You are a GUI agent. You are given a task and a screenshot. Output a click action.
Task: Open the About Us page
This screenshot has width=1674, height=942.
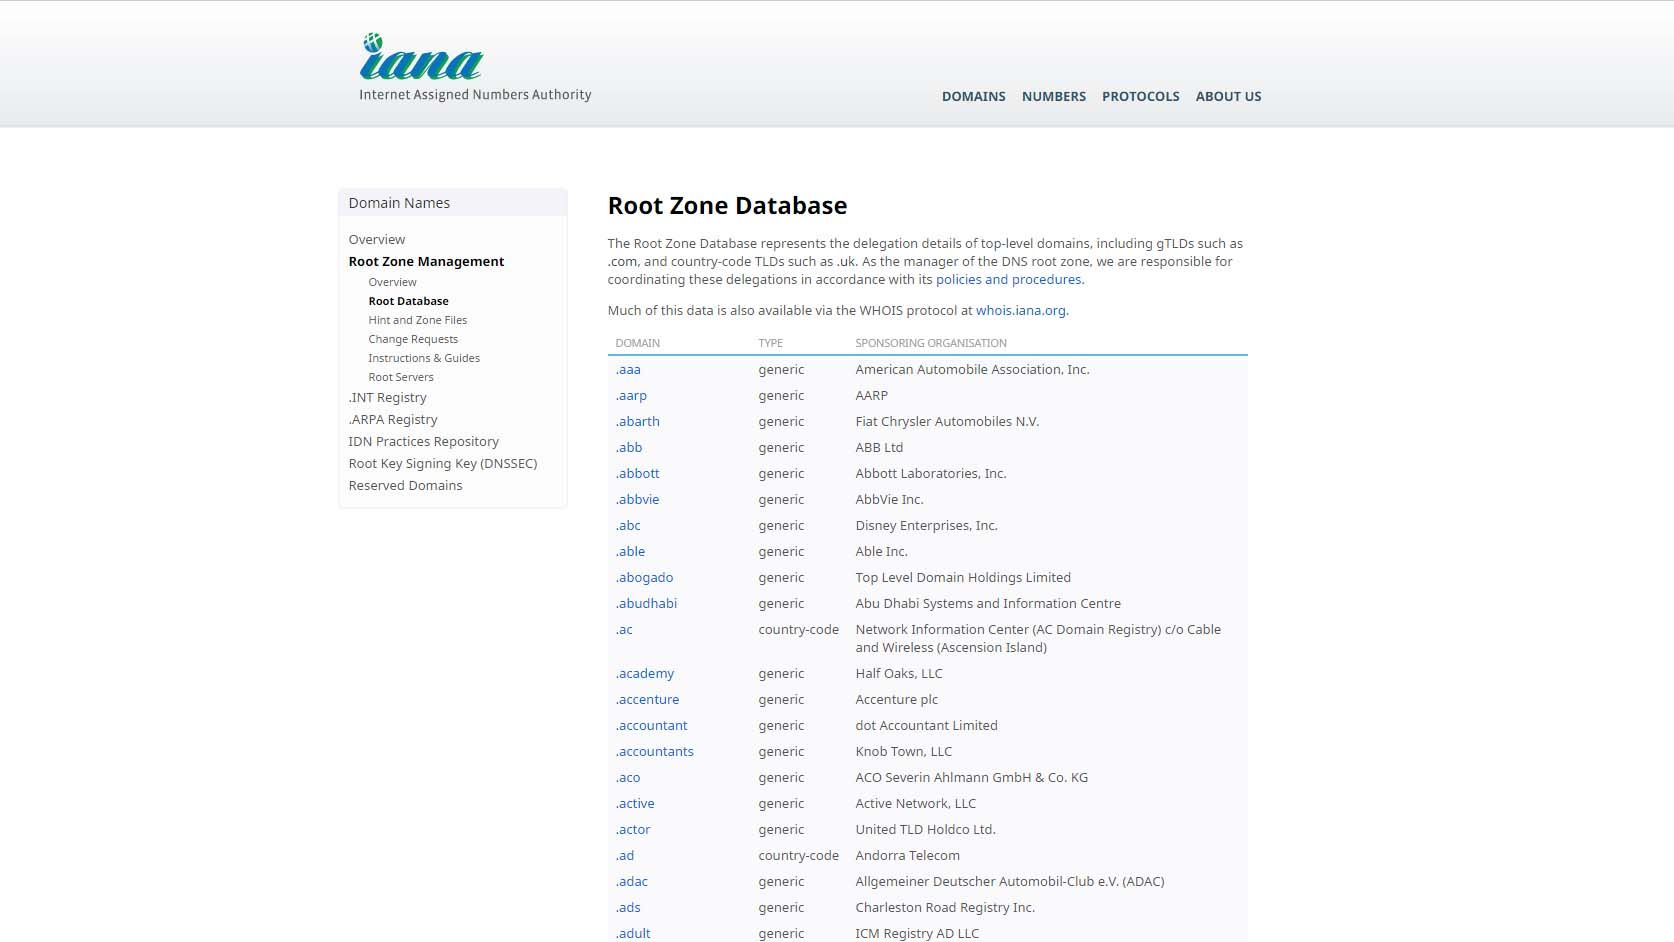pyautogui.click(x=1228, y=97)
